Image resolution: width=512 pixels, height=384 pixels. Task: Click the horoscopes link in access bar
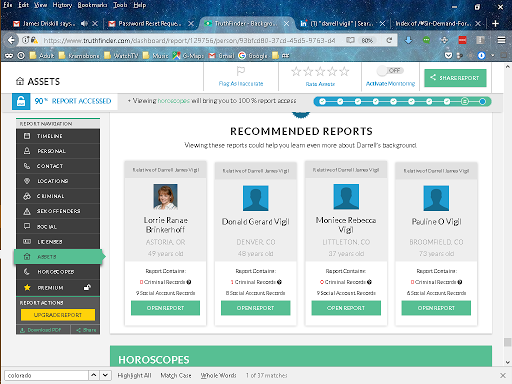click(174, 101)
